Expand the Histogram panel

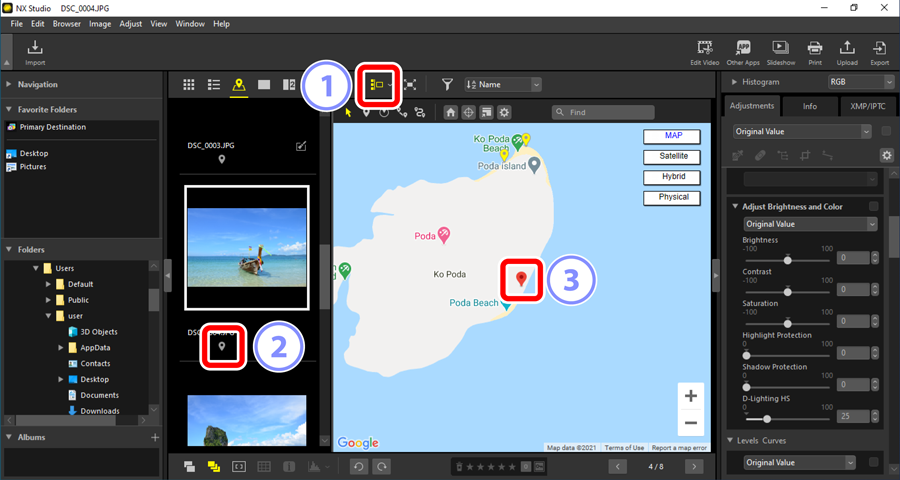[x=734, y=82]
